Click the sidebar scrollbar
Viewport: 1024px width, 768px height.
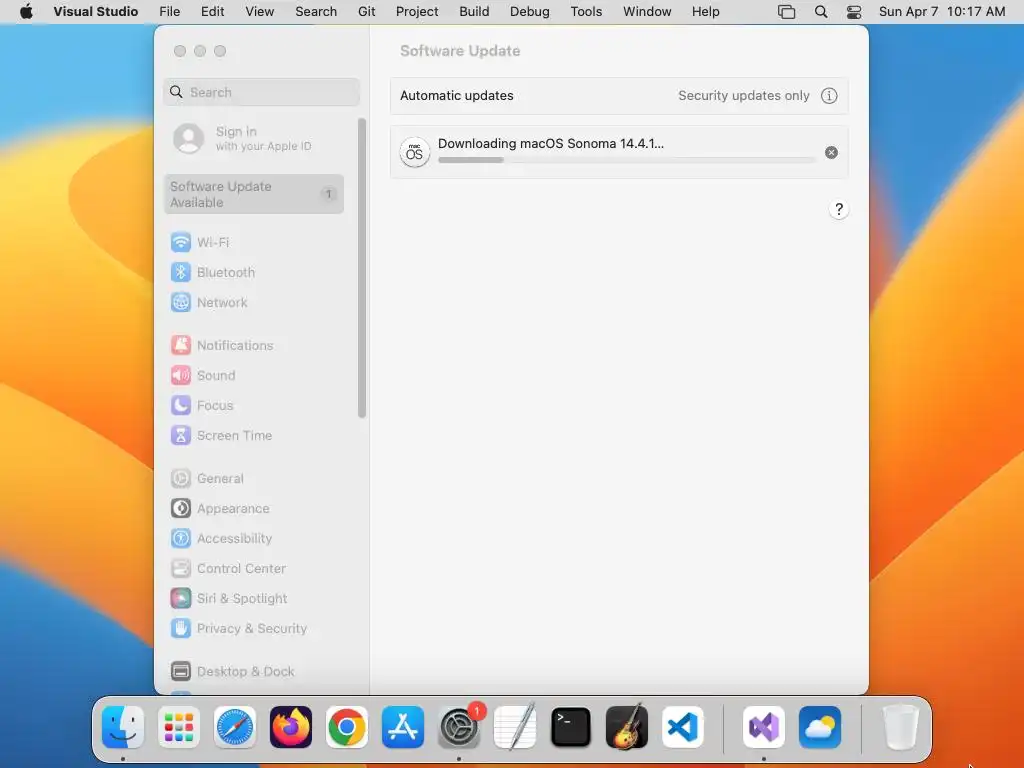[362, 268]
